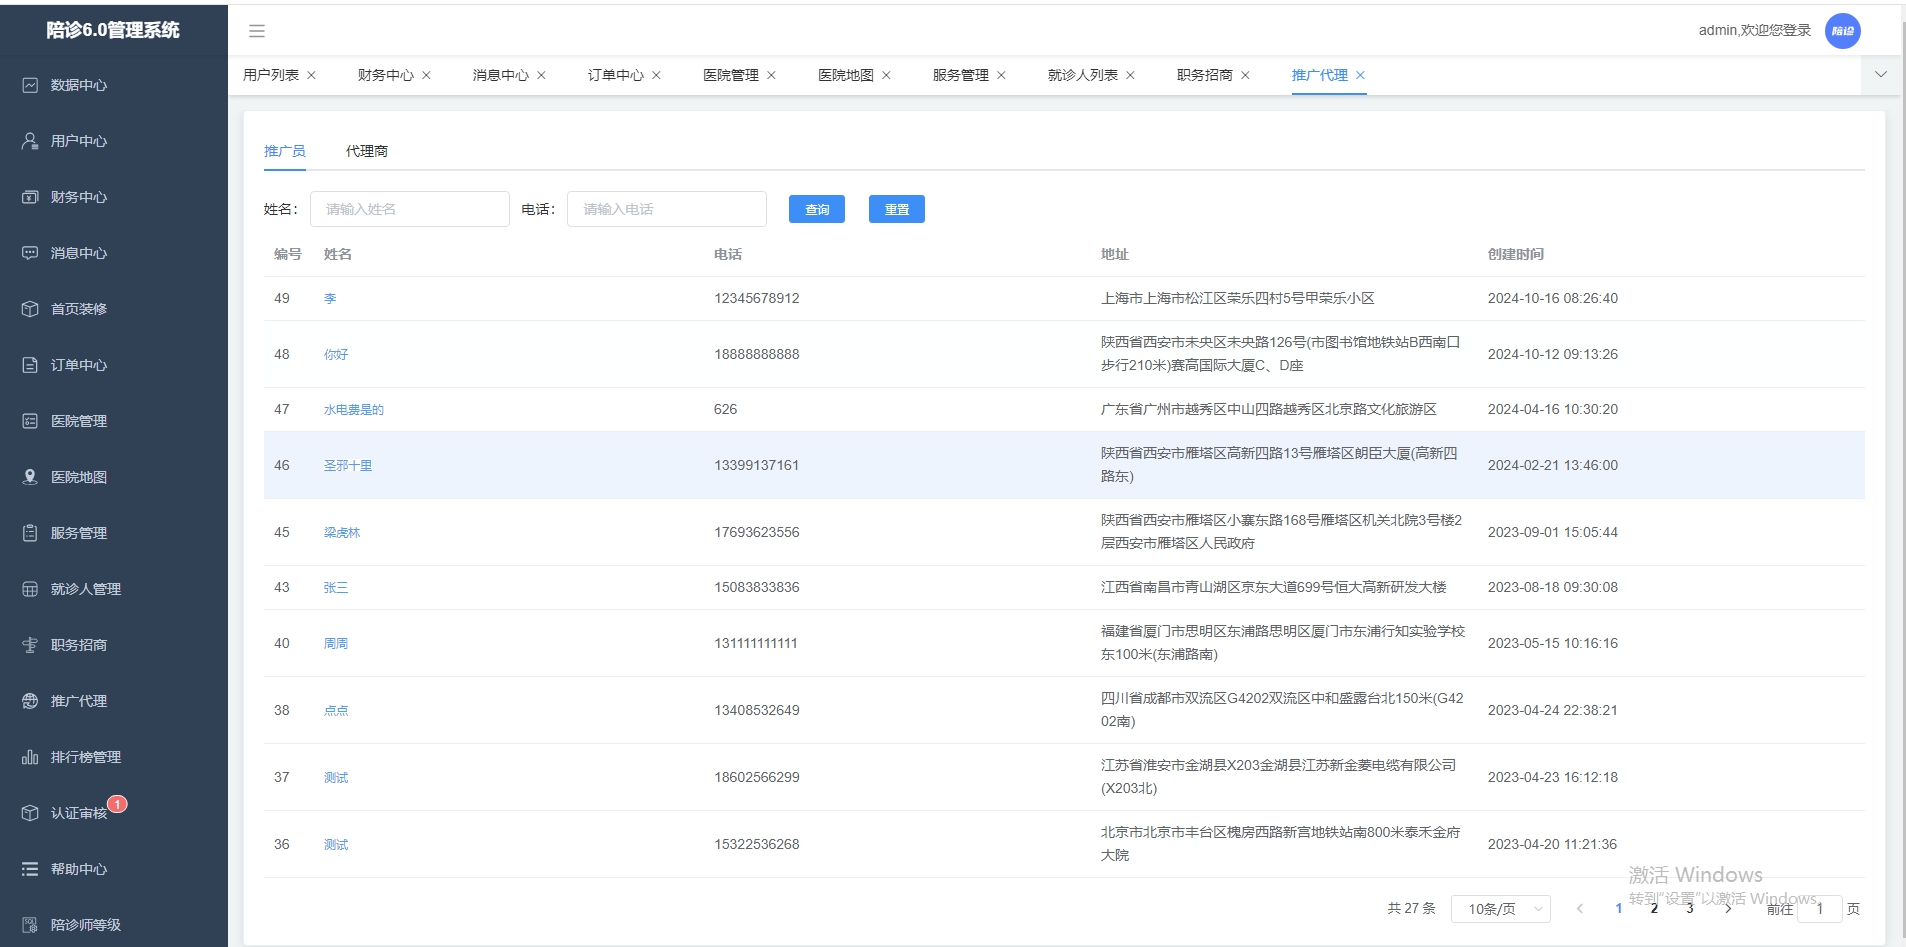The image size is (1906, 947).
Task: Go to the next page arrow
Action: 1727,909
